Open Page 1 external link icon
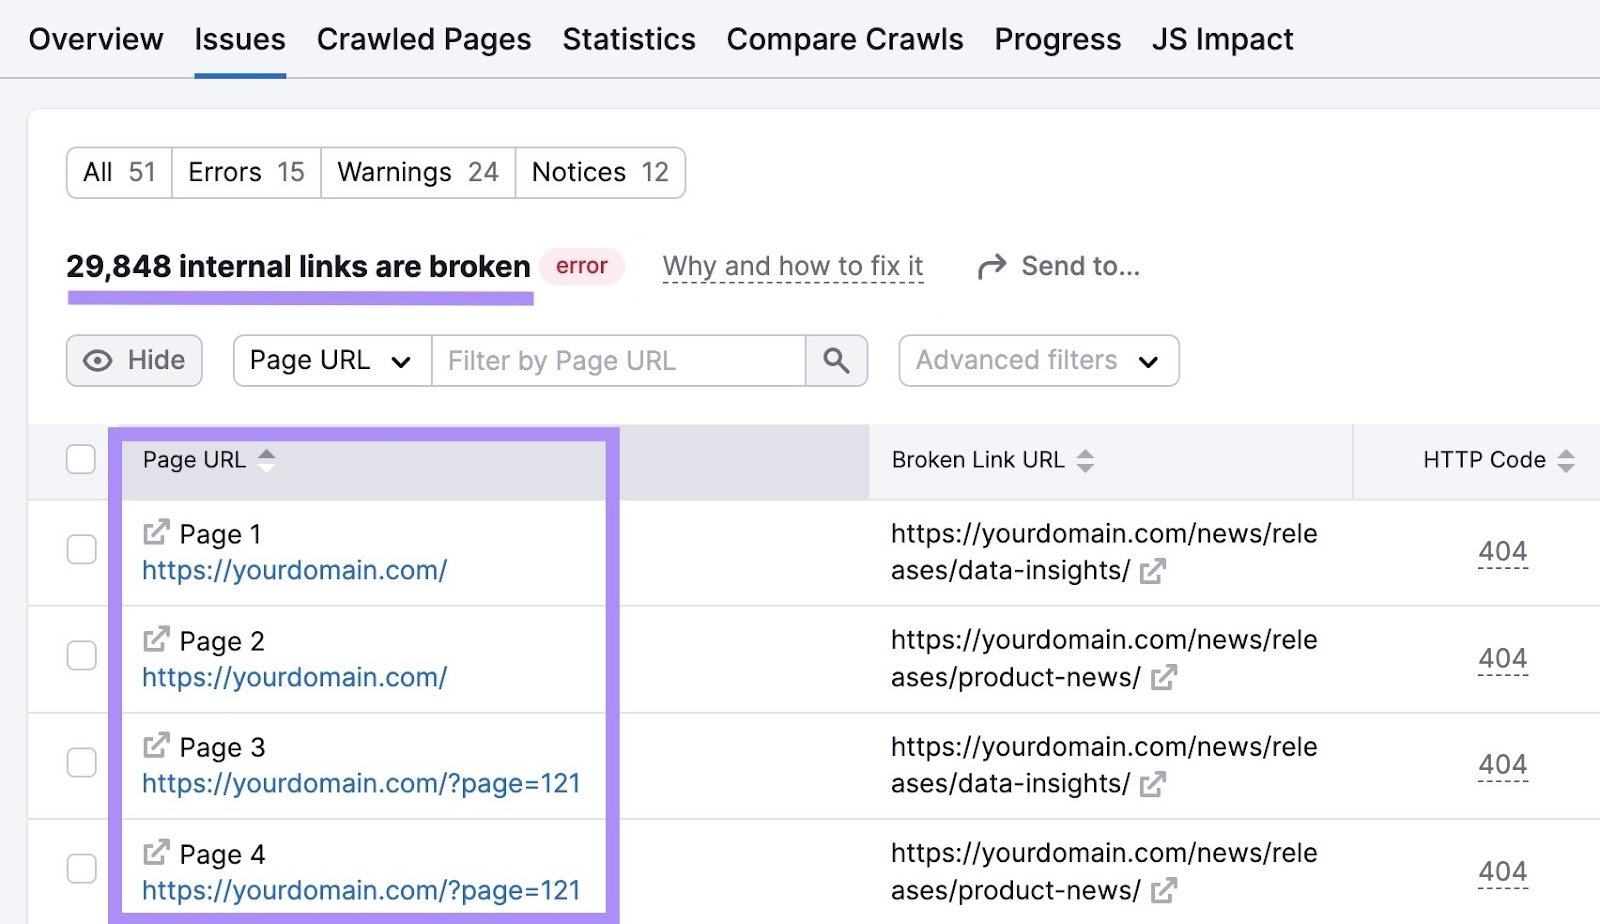 (156, 533)
